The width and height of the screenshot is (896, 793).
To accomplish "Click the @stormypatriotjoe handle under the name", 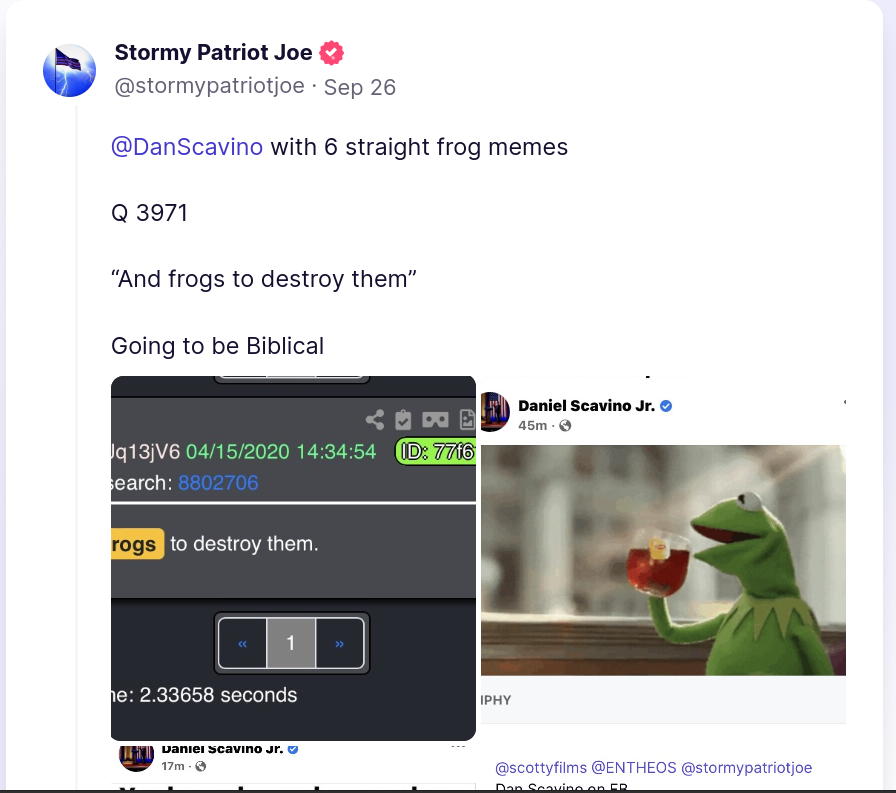I will click(x=209, y=86).
